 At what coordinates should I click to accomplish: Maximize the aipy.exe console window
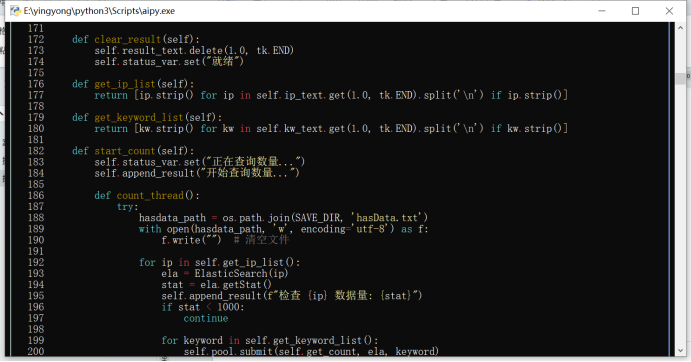coord(635,11)
